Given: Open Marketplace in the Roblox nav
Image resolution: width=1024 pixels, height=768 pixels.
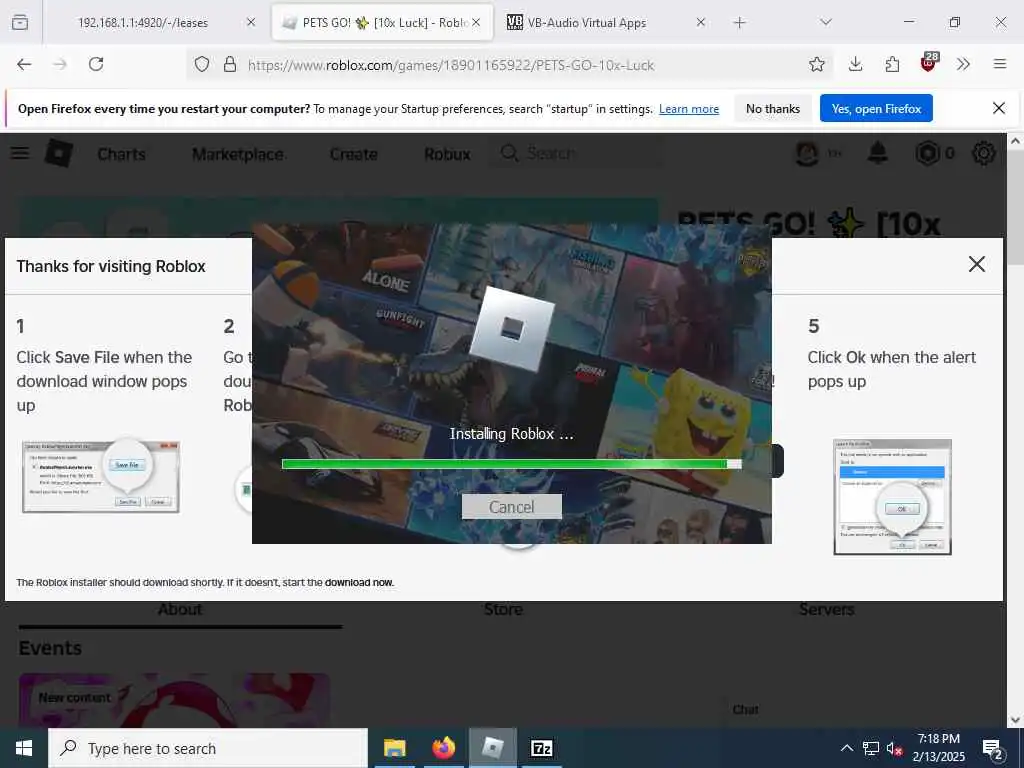Looking at the screenshot, I should [x=238, y=154].
